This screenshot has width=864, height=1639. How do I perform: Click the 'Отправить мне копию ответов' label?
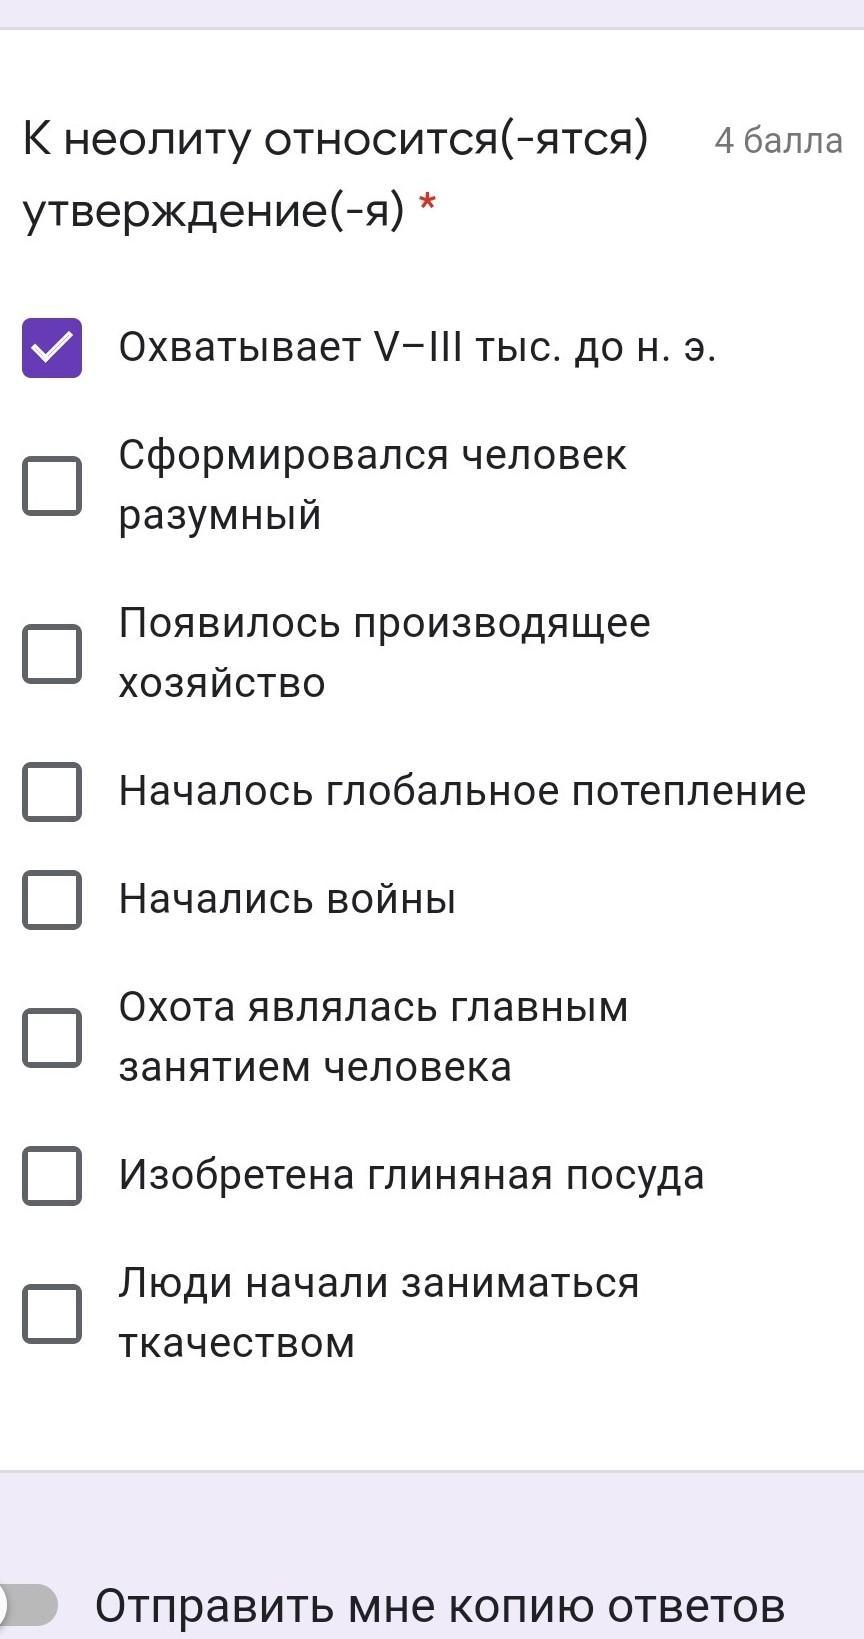[440, 1606]
